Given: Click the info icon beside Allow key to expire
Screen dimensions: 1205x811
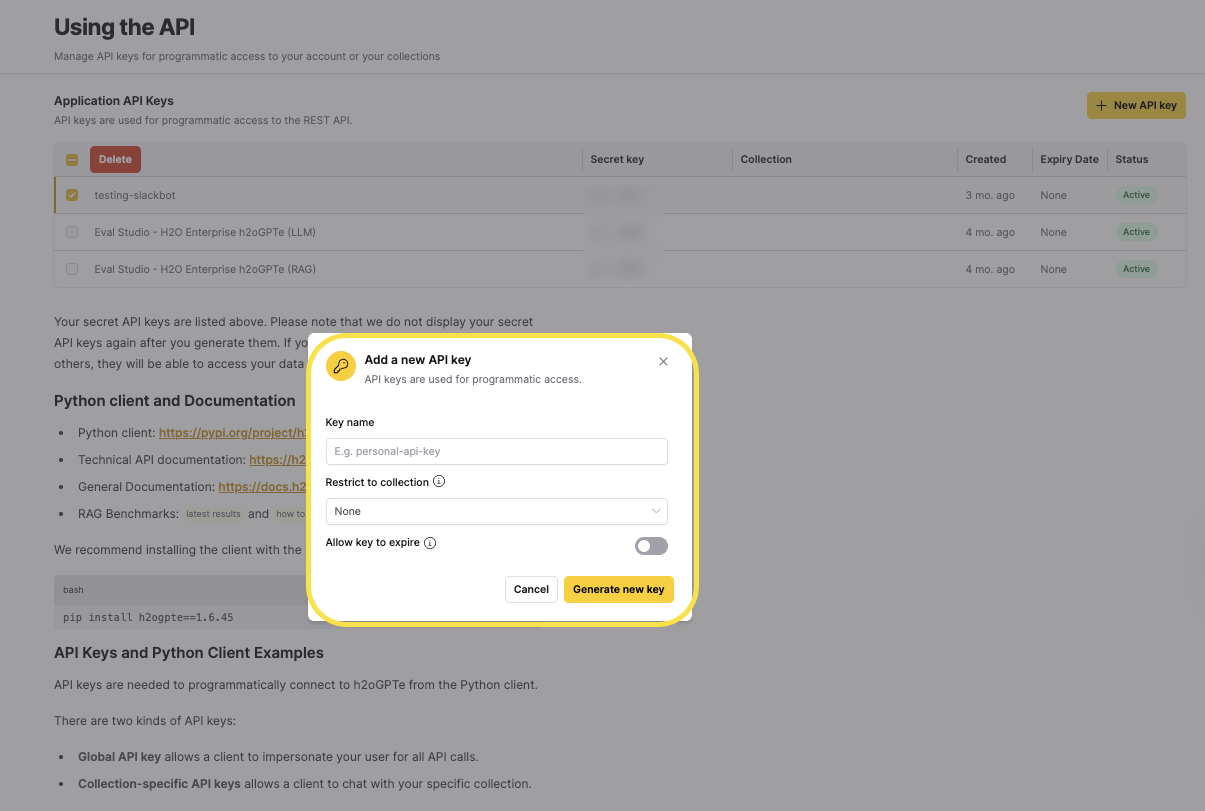Looking at the screenshot, I should [430, 542].
